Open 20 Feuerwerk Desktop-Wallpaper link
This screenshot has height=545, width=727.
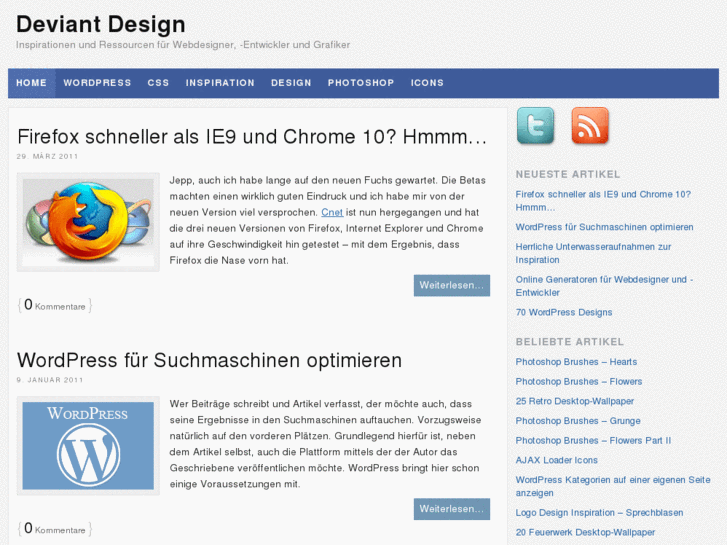pos(586,532)
